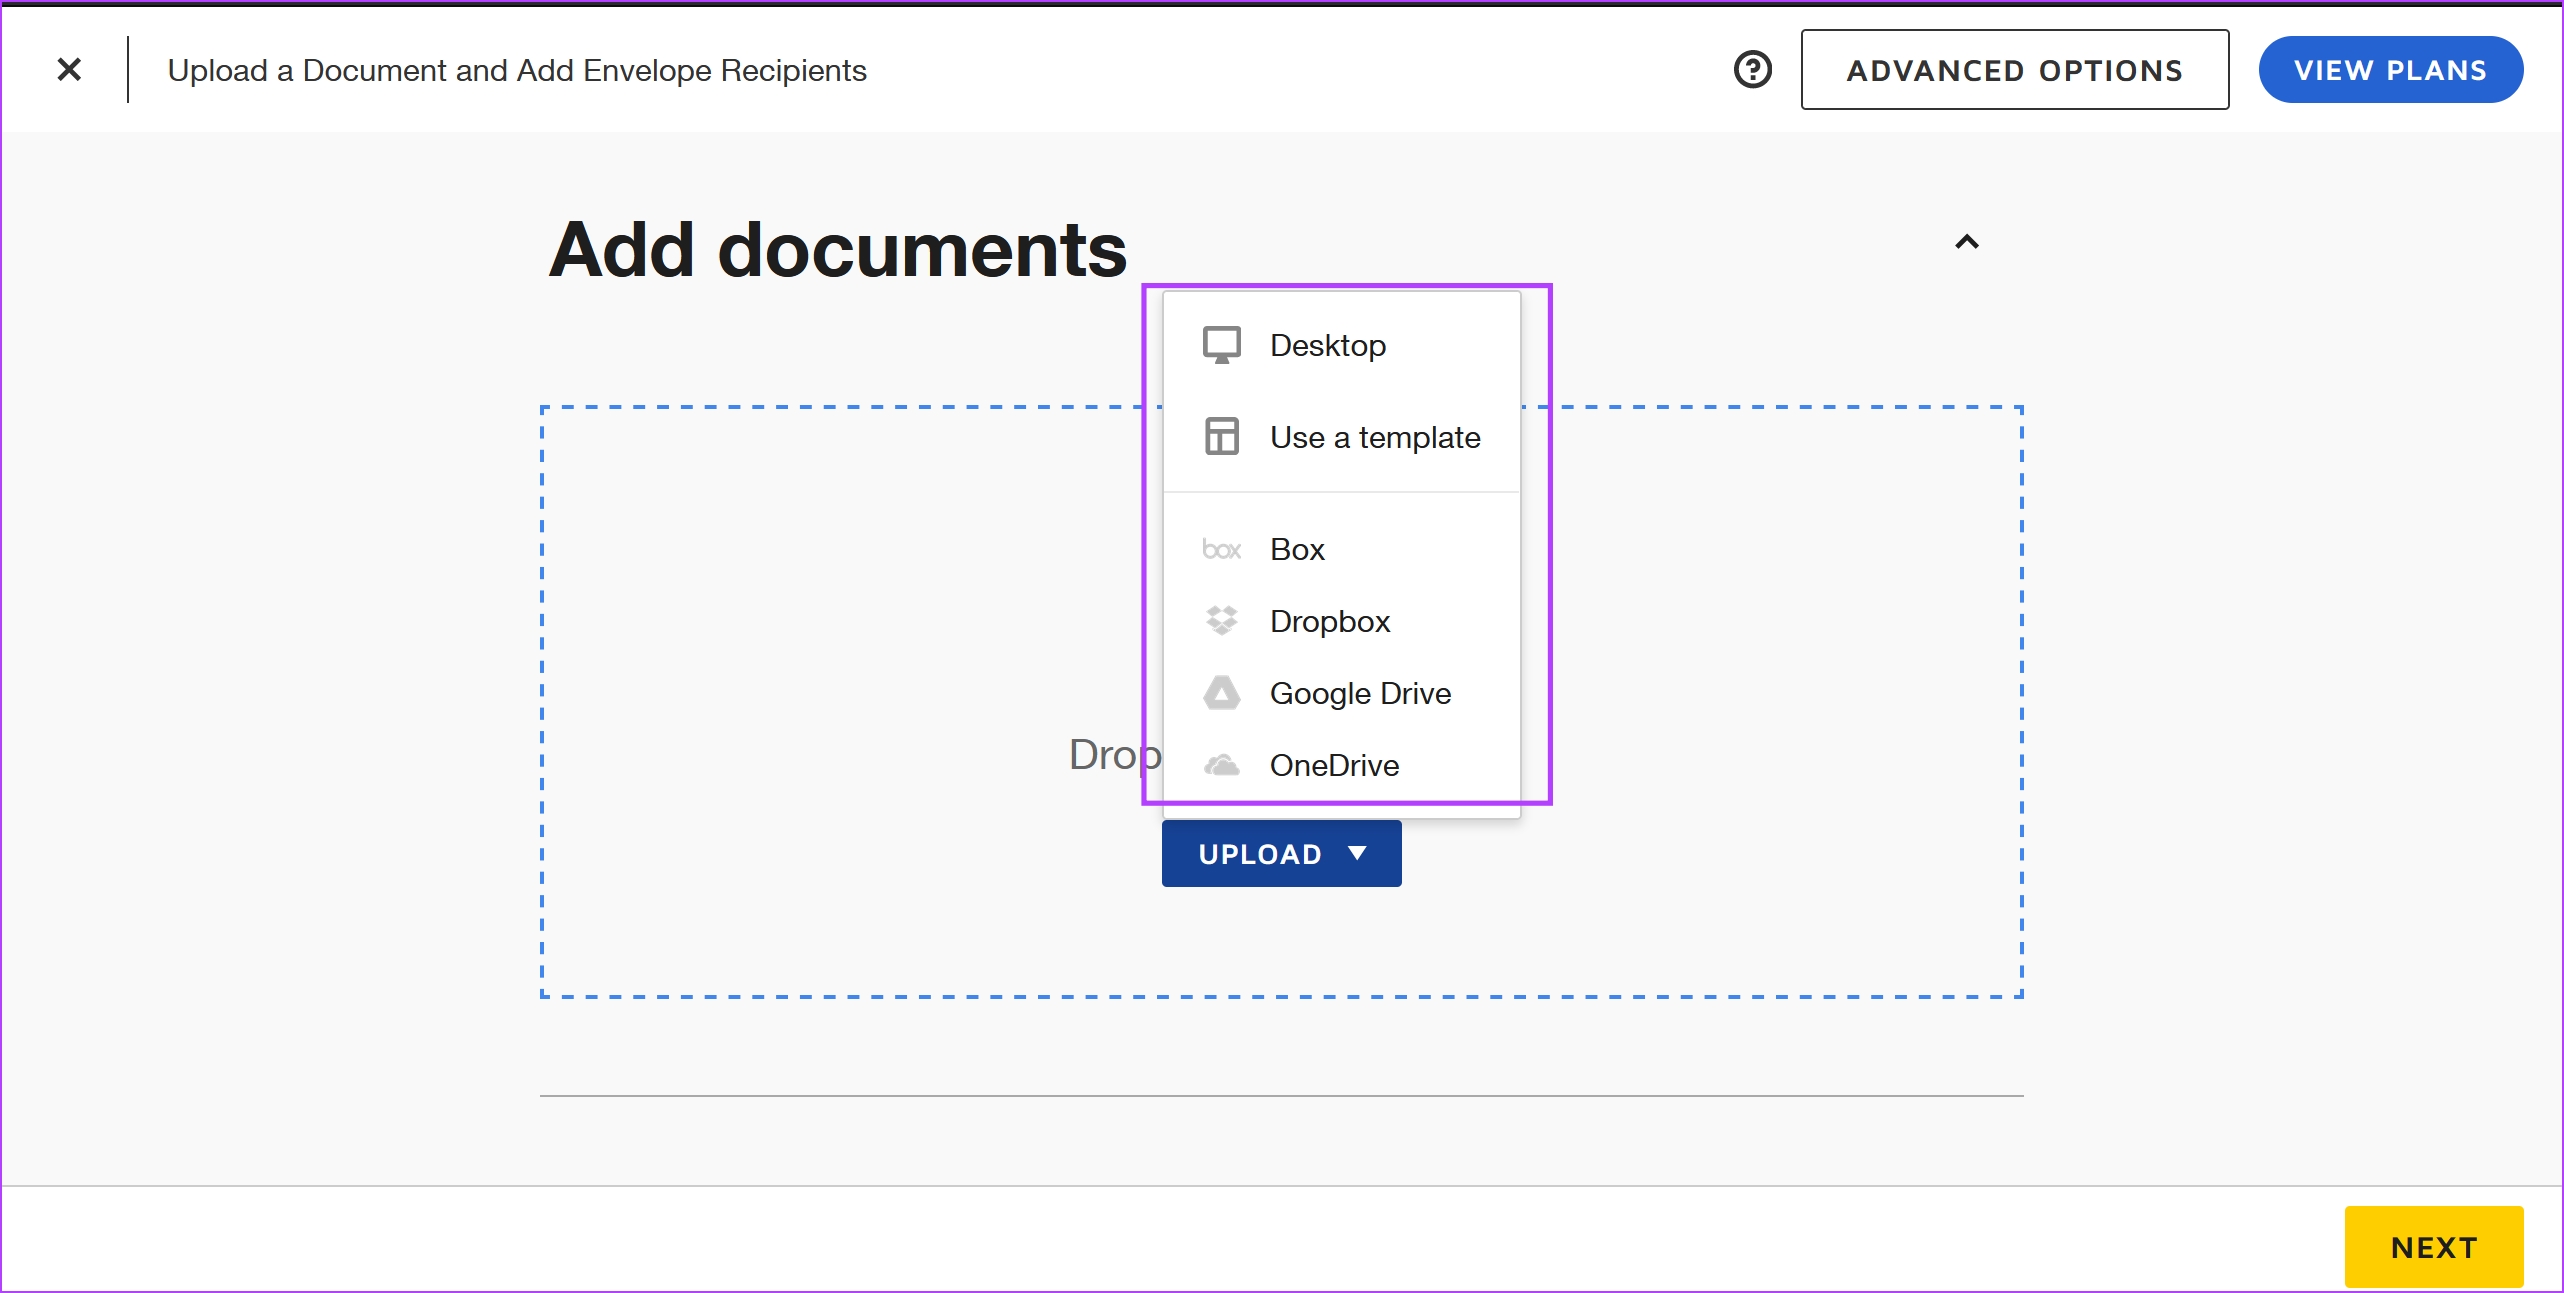
Task: Pick Box as upload source
Action: (1341, 549)
